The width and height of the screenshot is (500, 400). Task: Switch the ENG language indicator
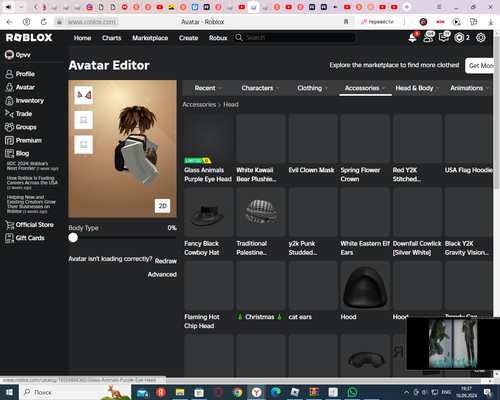pyautogui.click(x=446, y=392)
